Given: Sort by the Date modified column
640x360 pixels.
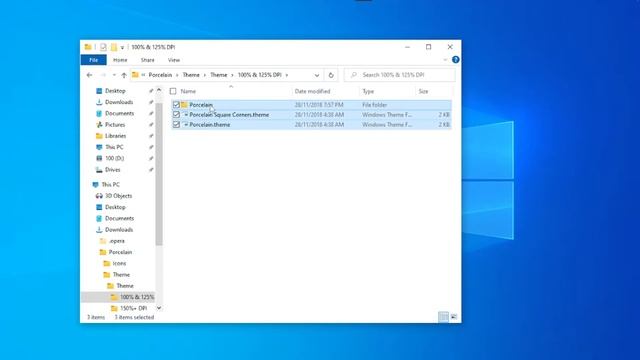Looking at the screenshot, I should (312, 91).
